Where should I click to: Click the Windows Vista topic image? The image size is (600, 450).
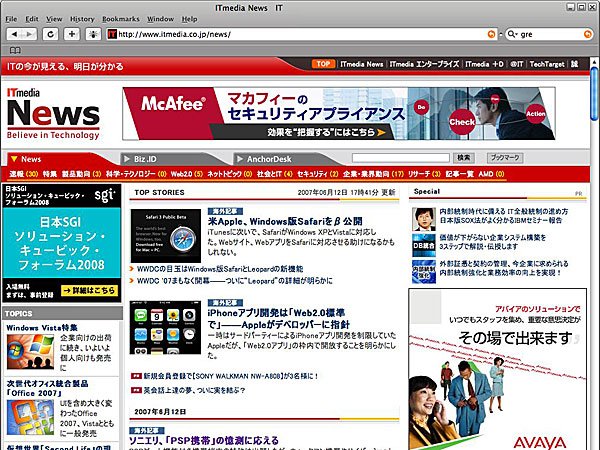[x=31, y=352]
